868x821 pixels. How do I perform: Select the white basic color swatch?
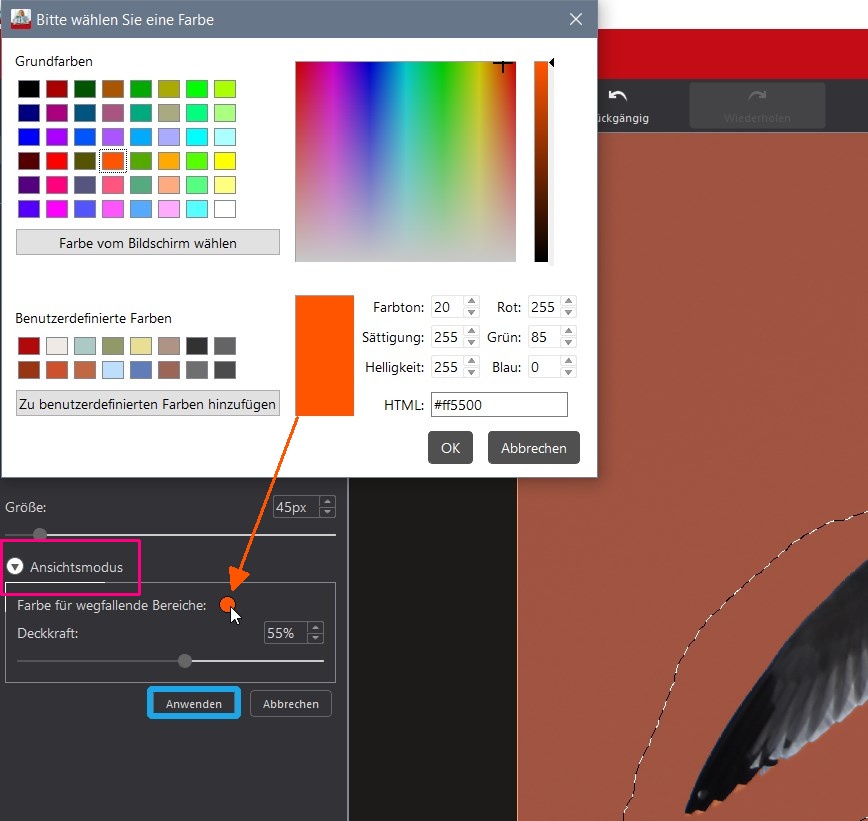225,209
